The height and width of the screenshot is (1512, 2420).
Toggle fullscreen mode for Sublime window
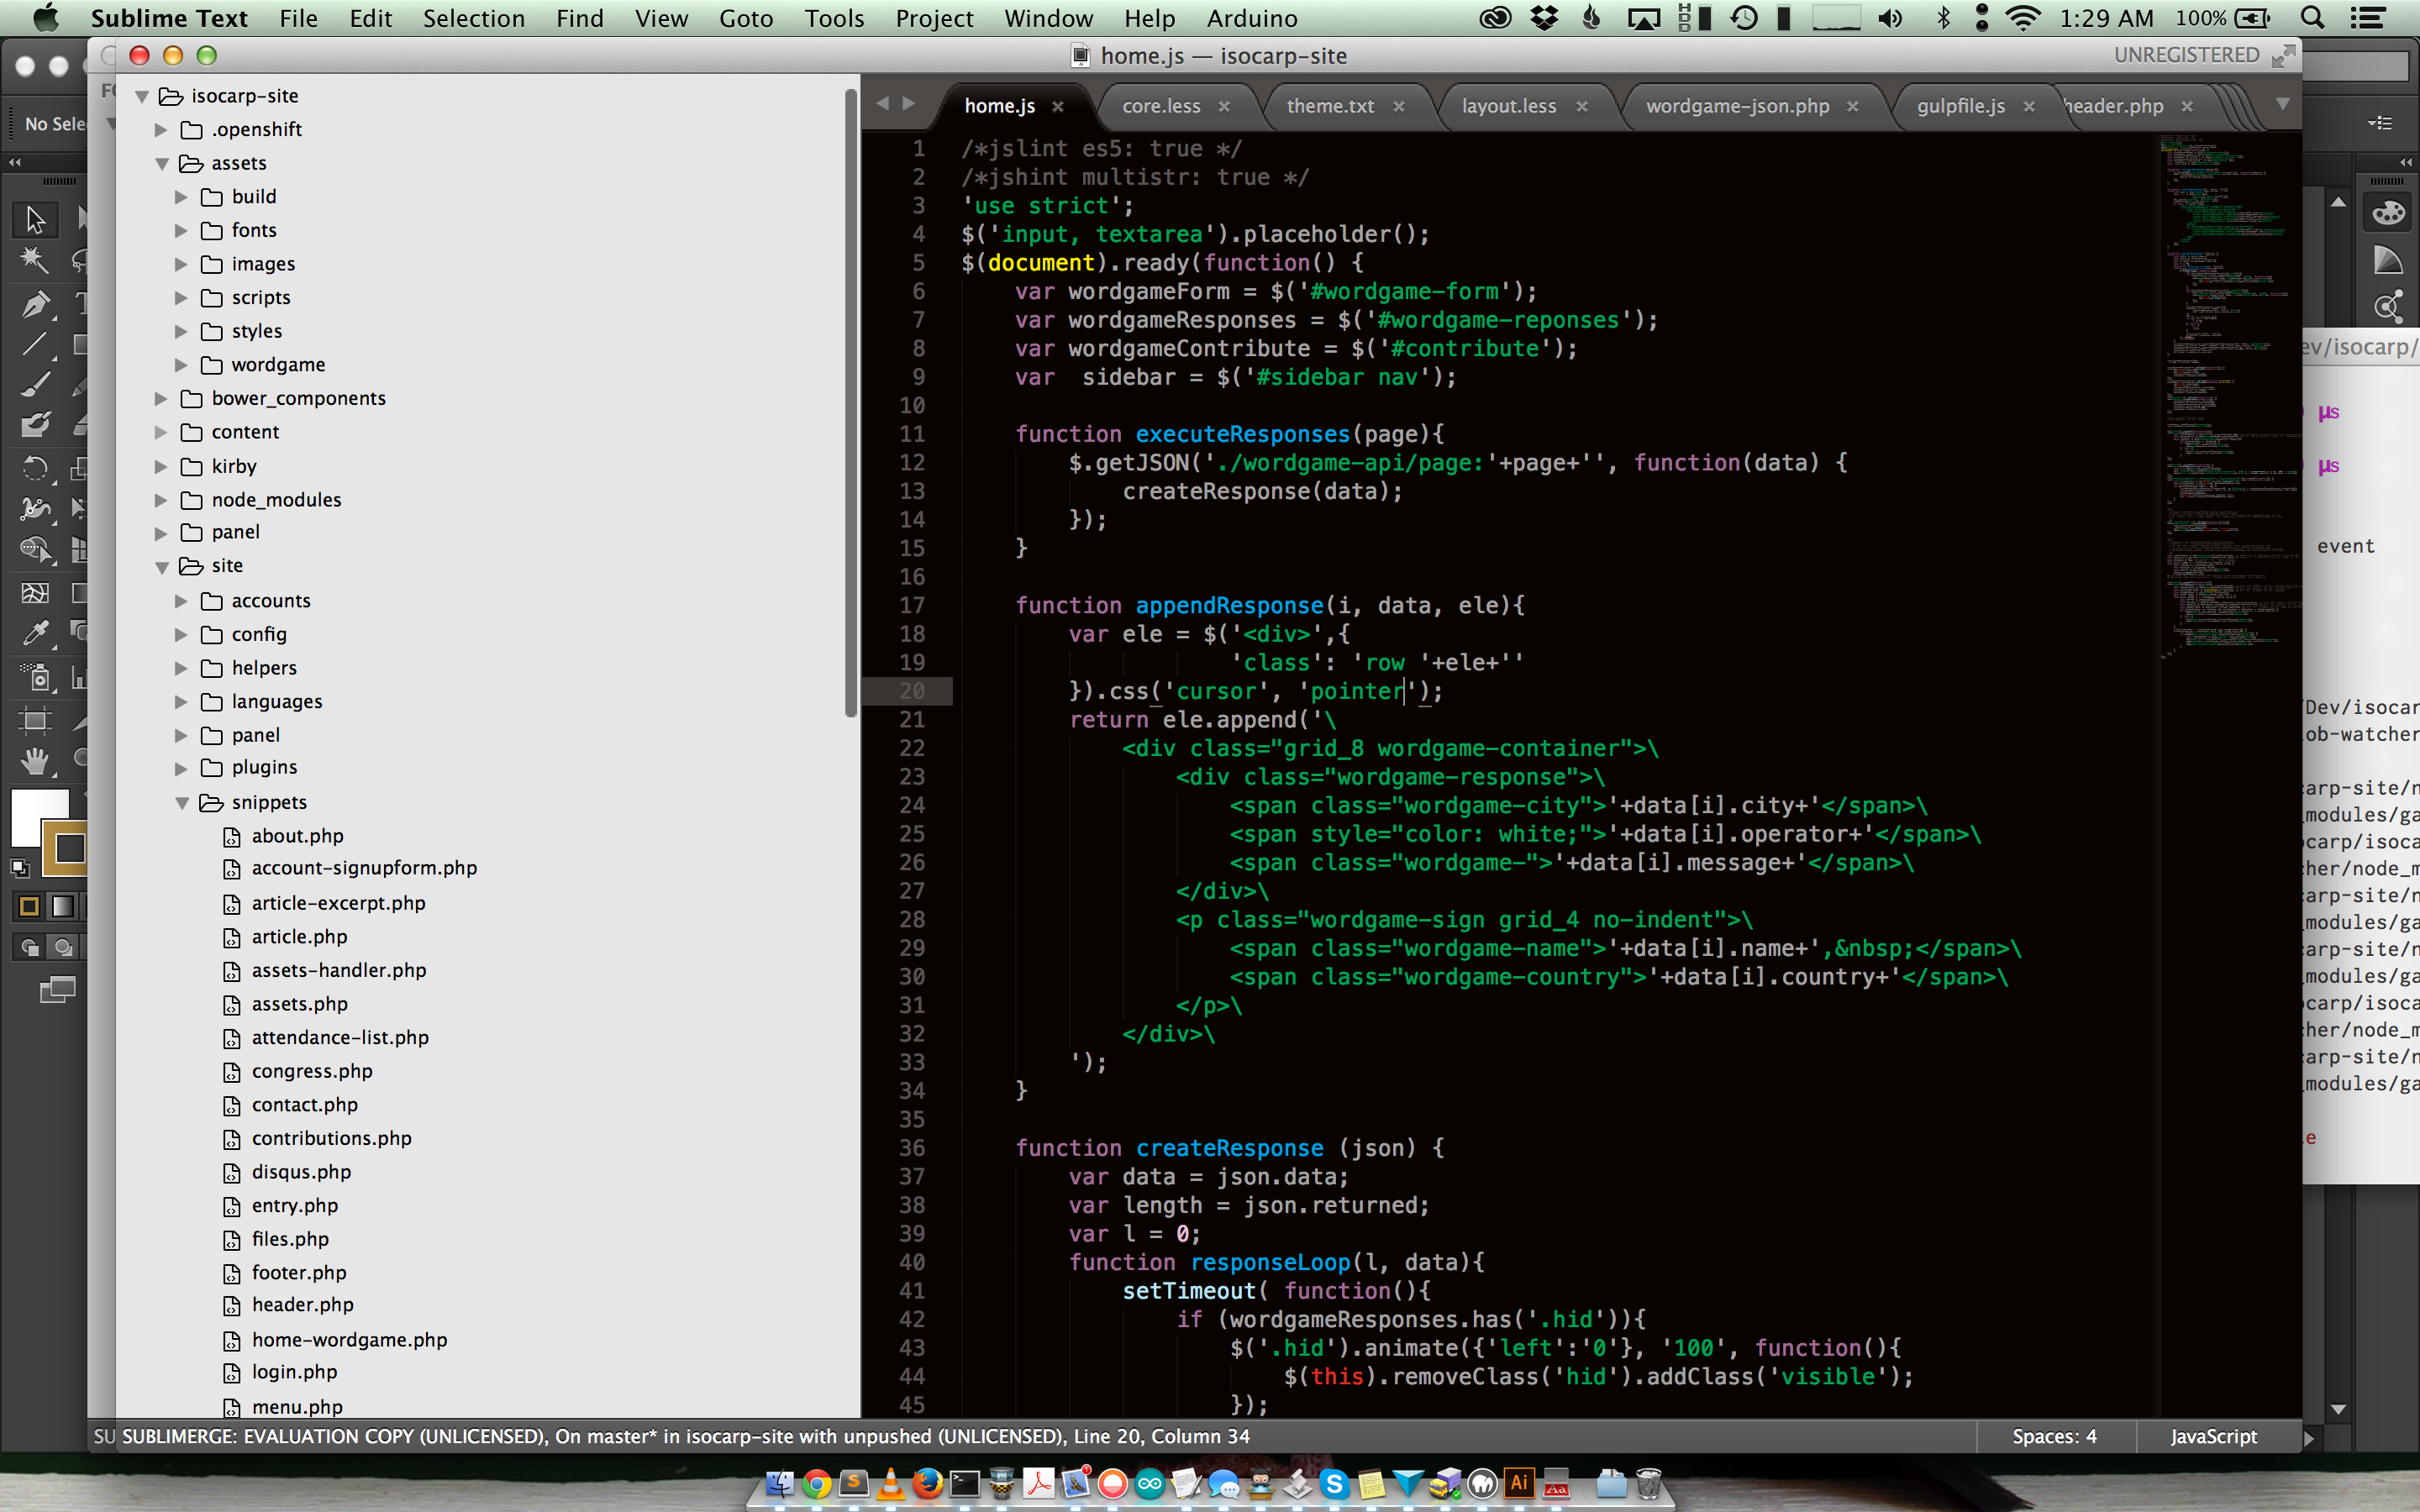click(2283, 56)
